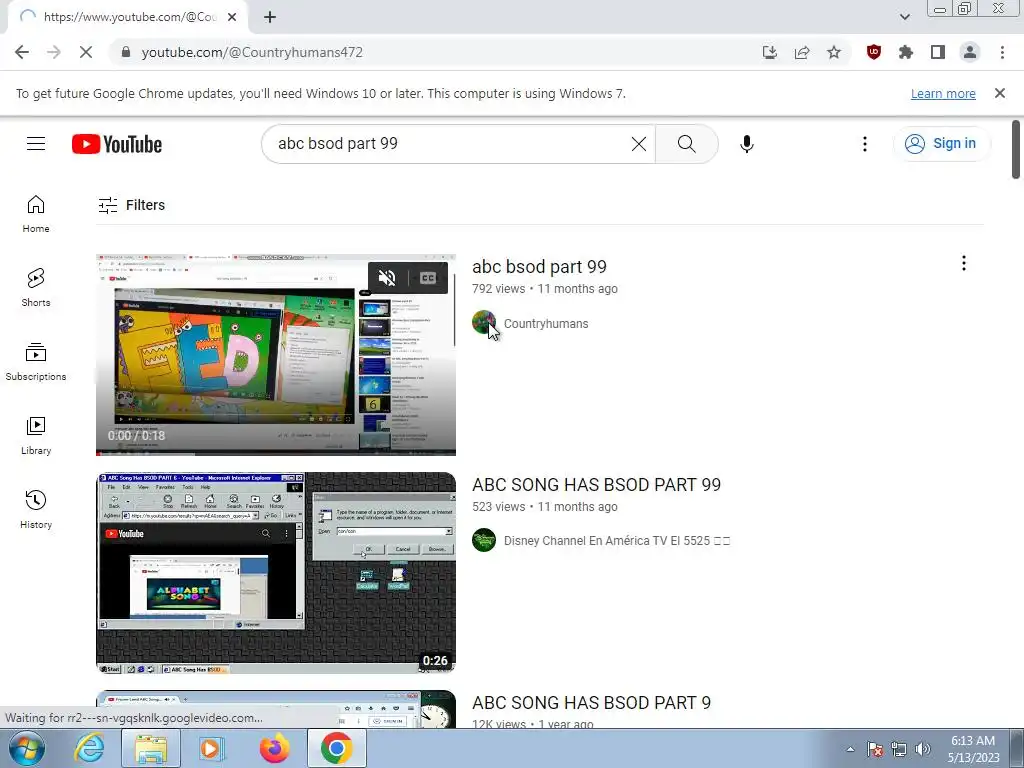
Task: Toggle captions on preview video
Action: pos(428,278)
